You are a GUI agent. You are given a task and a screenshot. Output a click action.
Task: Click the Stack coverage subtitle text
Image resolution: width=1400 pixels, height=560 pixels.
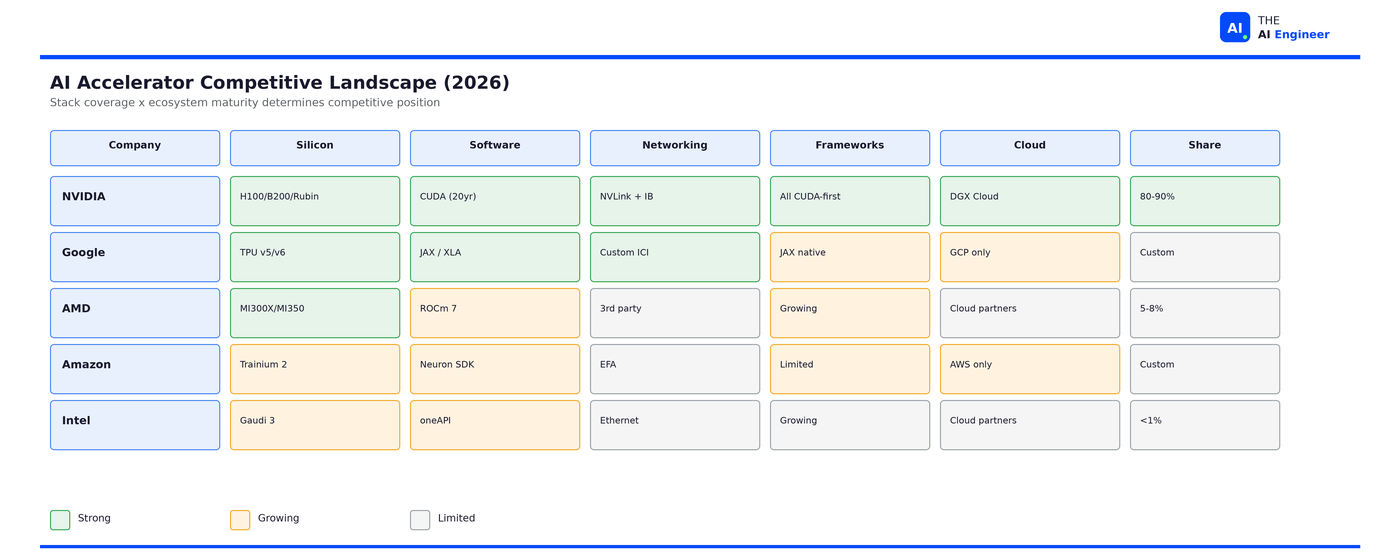[x=245, y=103]
